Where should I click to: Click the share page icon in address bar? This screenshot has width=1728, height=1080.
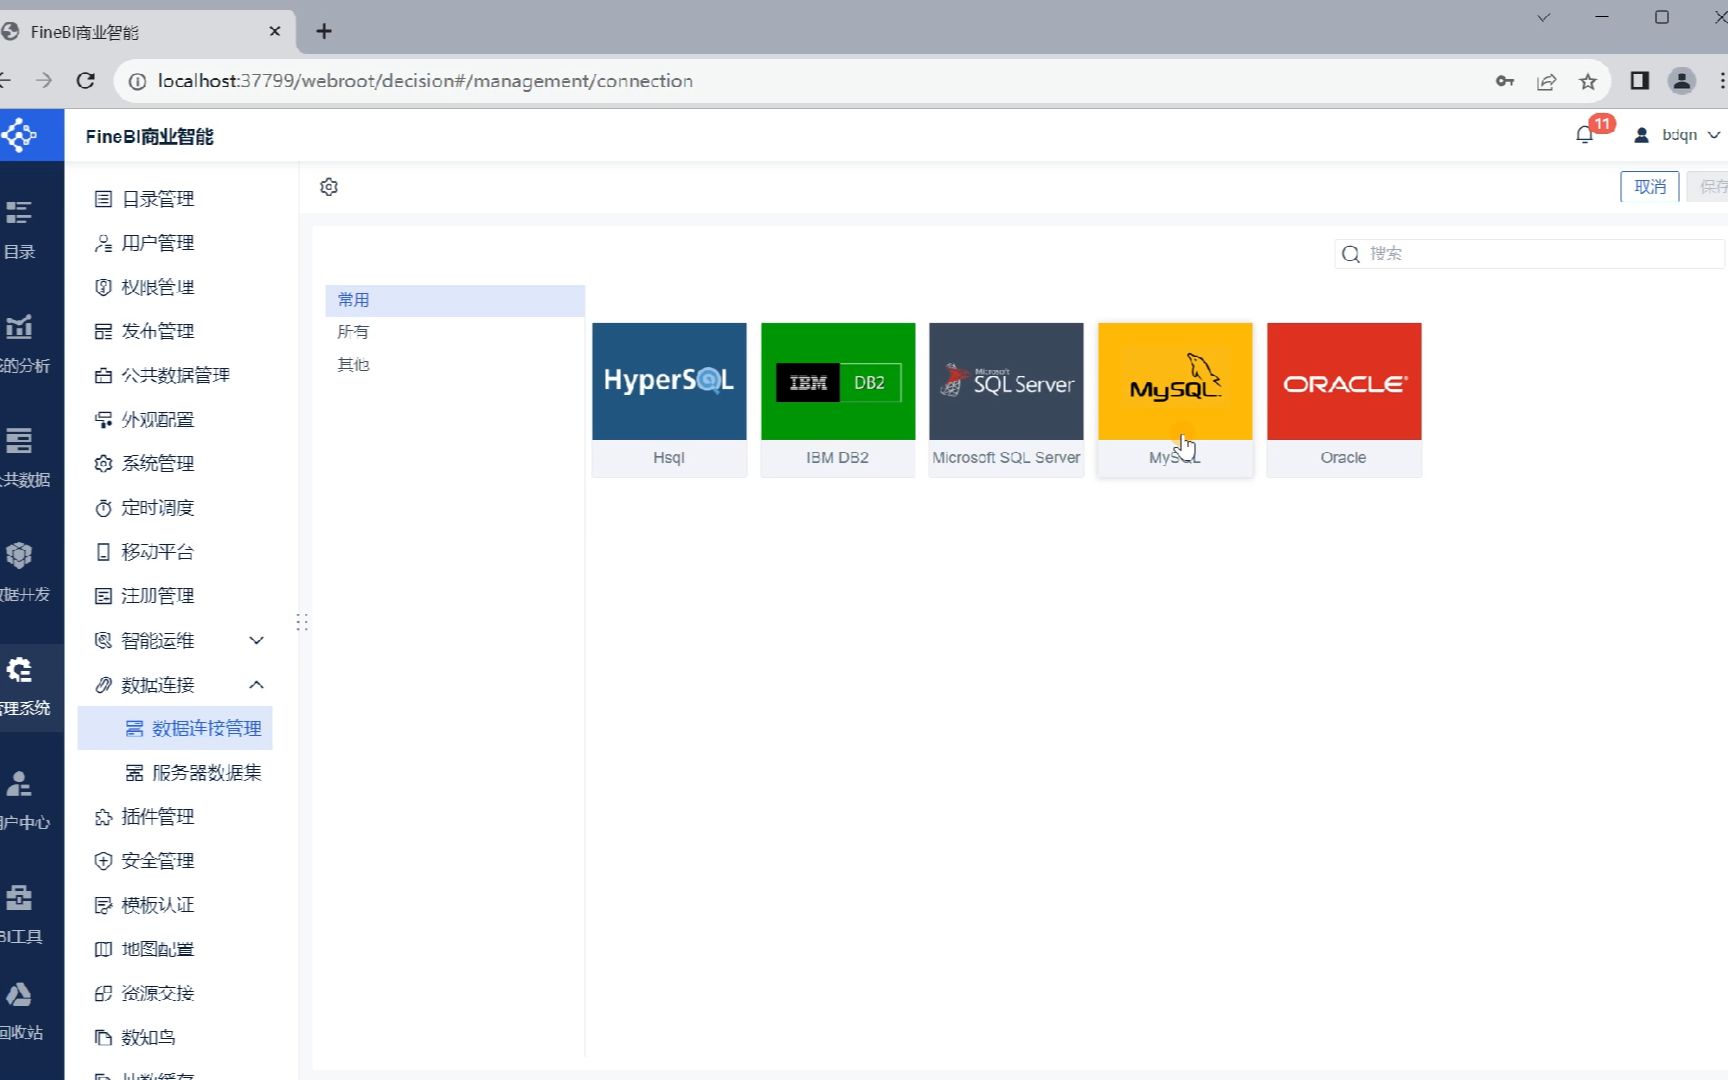pos(1546,82)
